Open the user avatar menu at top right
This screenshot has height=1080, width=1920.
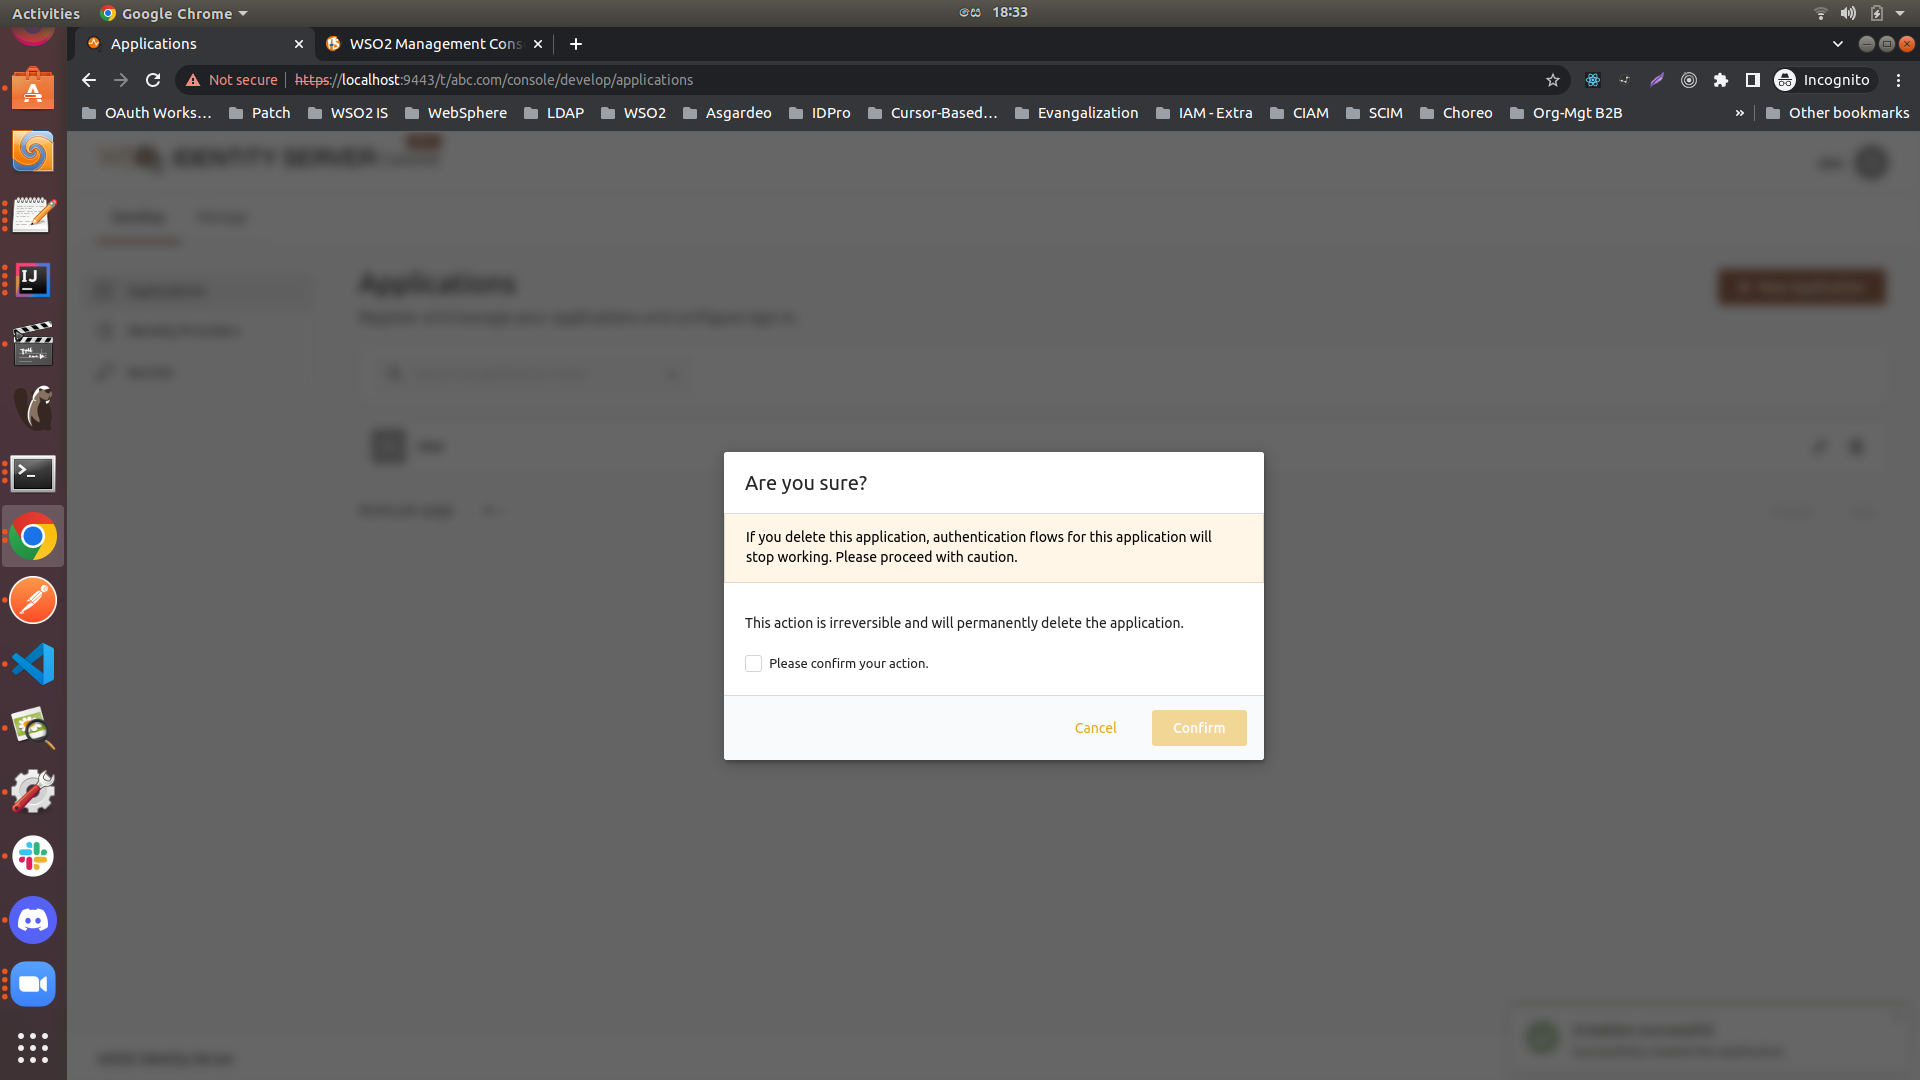pyautogui.click(x=1869, y=161)
